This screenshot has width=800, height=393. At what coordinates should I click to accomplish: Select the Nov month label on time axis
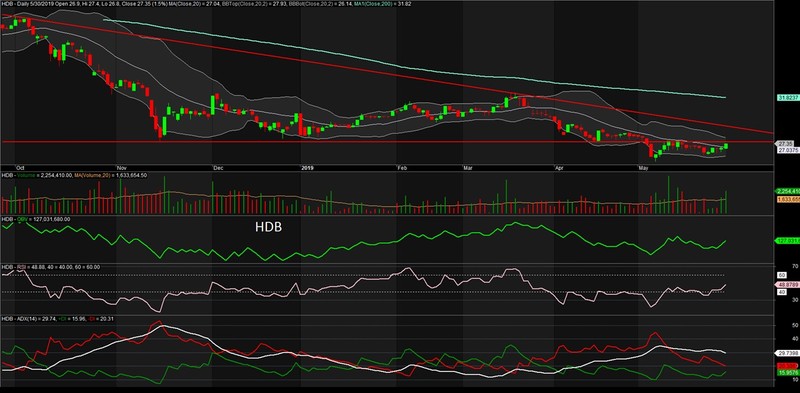click(x=121, y=167)
